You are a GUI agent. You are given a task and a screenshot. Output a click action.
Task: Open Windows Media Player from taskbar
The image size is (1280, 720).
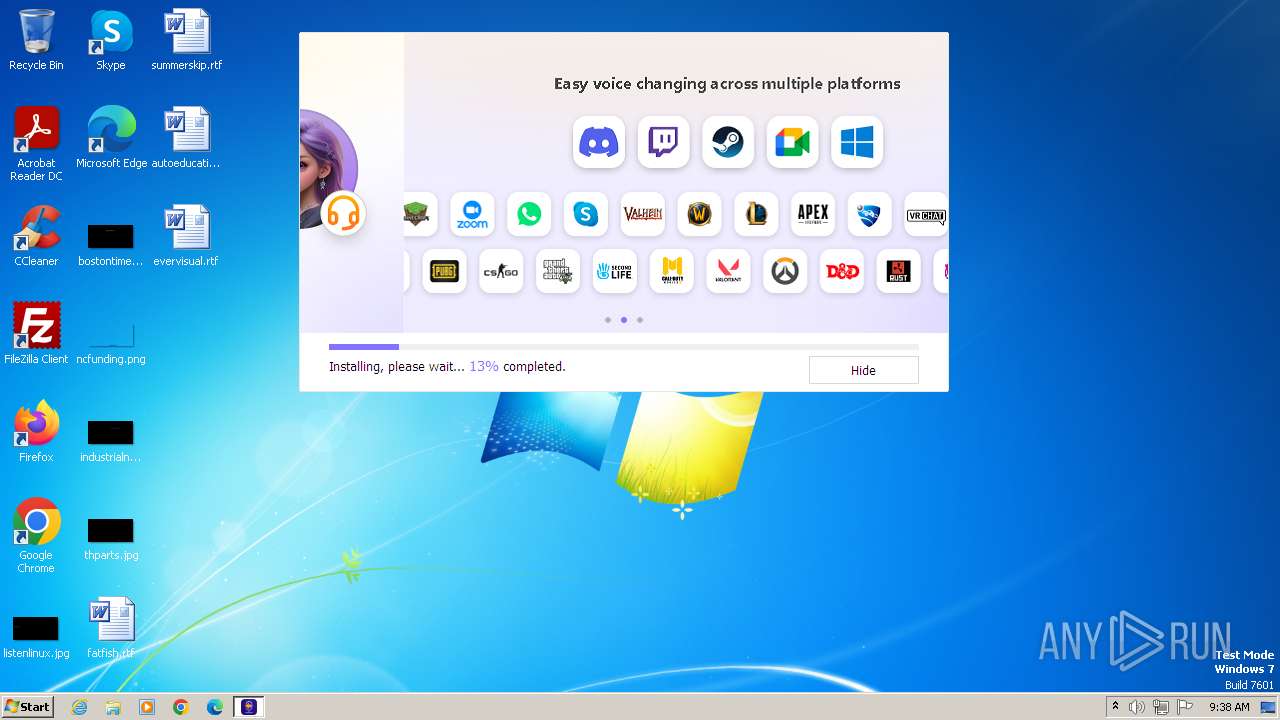click(147, 707)
